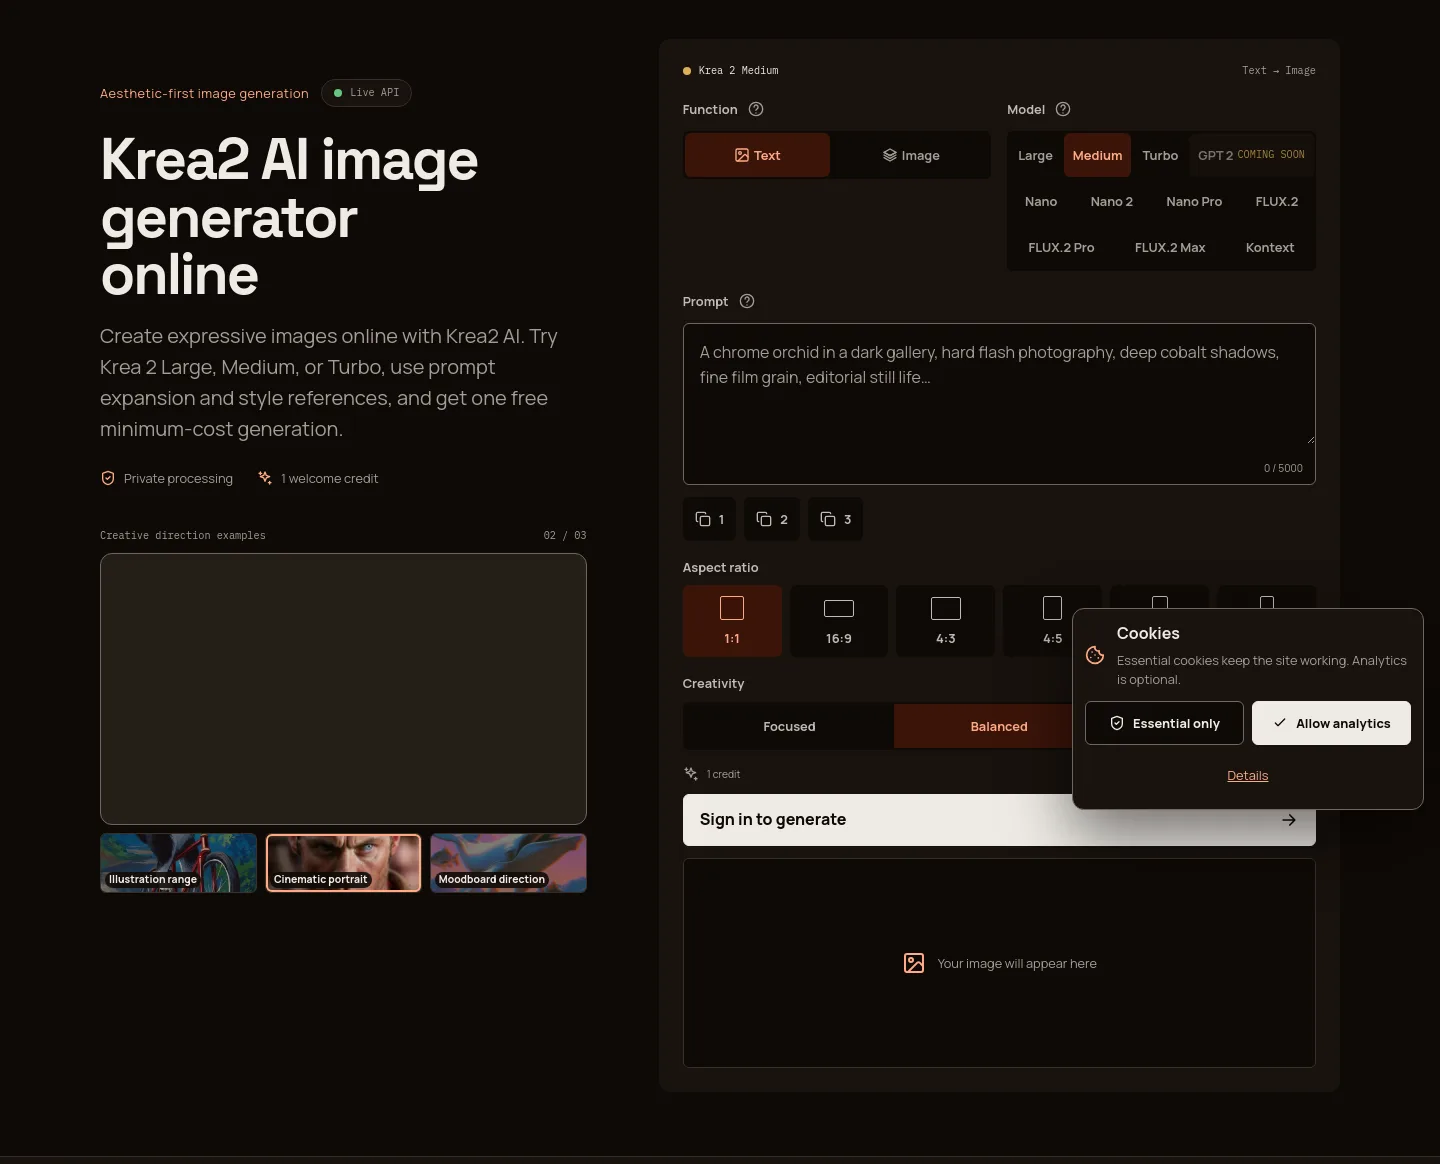Click the '1 welcome credit' text
The width and height of the screenshot is (1440, 1164).
point(329,478)
